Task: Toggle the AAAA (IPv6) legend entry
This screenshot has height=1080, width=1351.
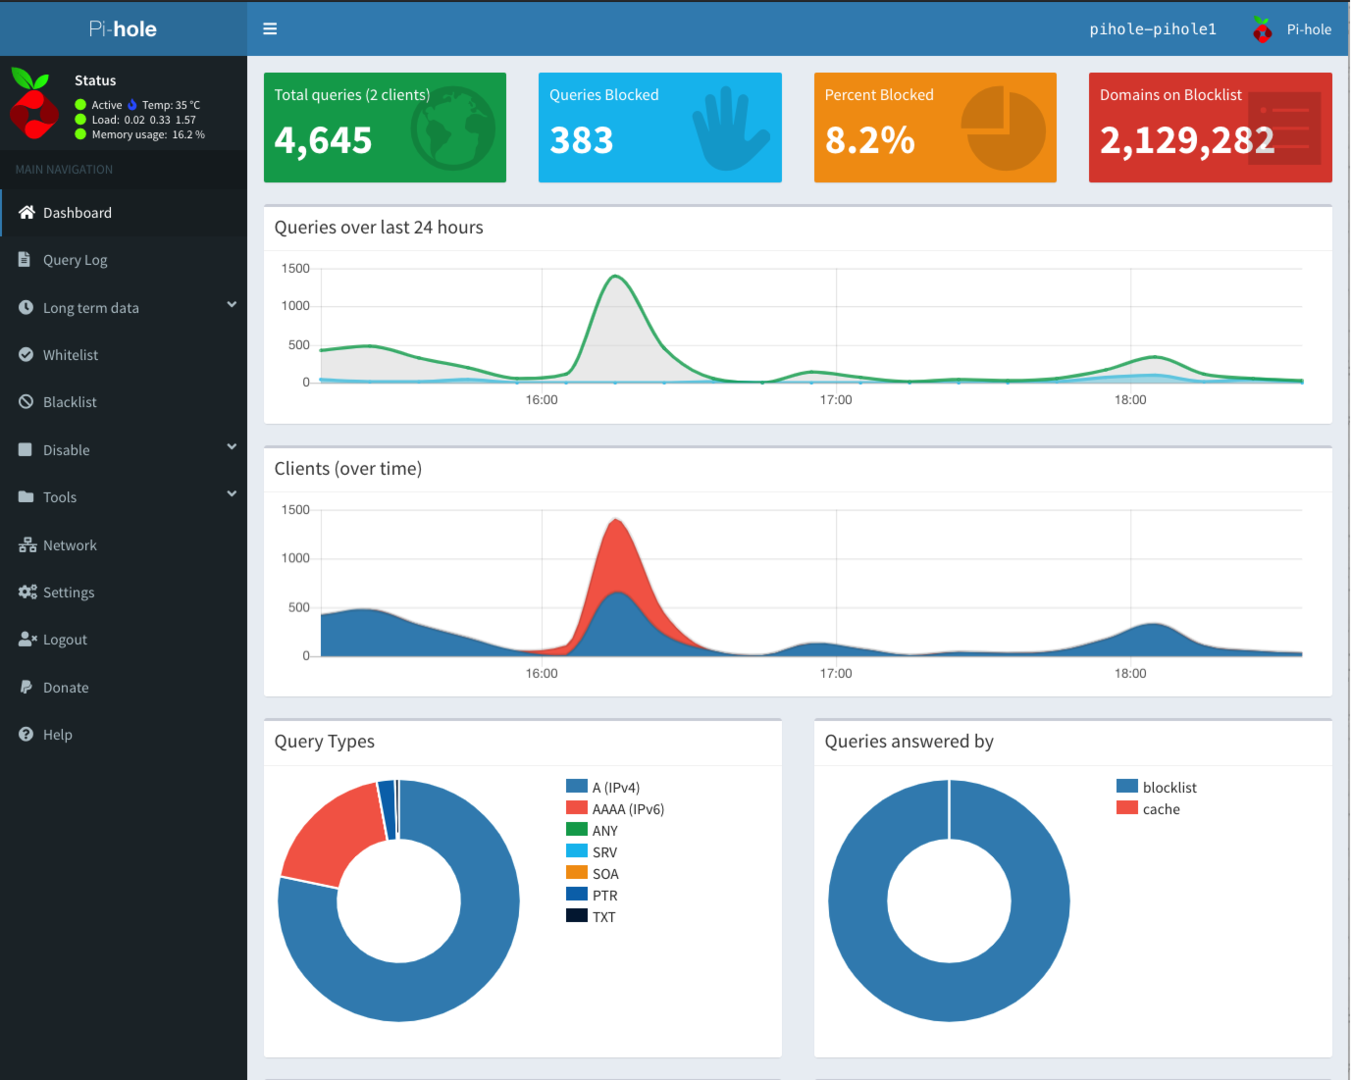Action: (x=627, y=809)
